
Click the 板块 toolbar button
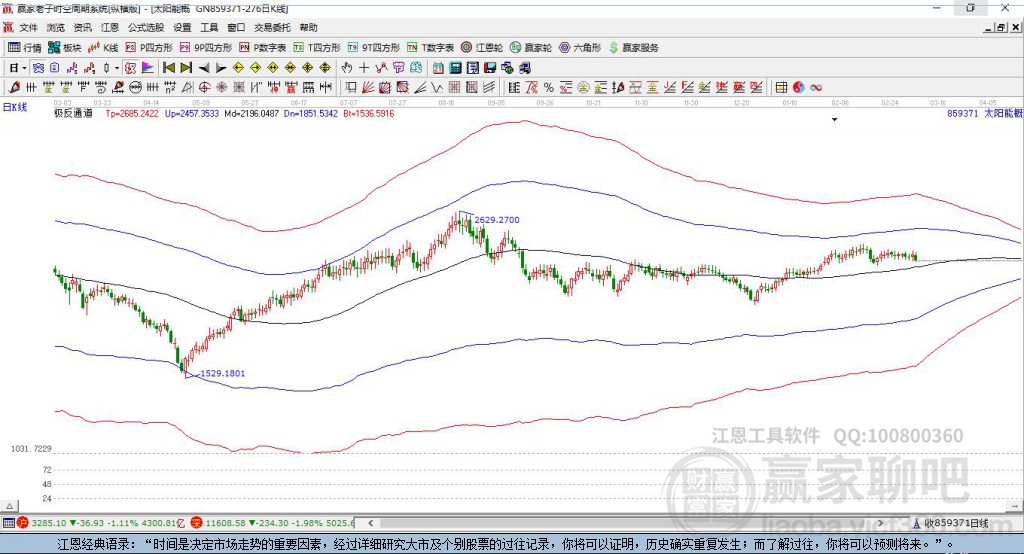[x=65, y=48]
